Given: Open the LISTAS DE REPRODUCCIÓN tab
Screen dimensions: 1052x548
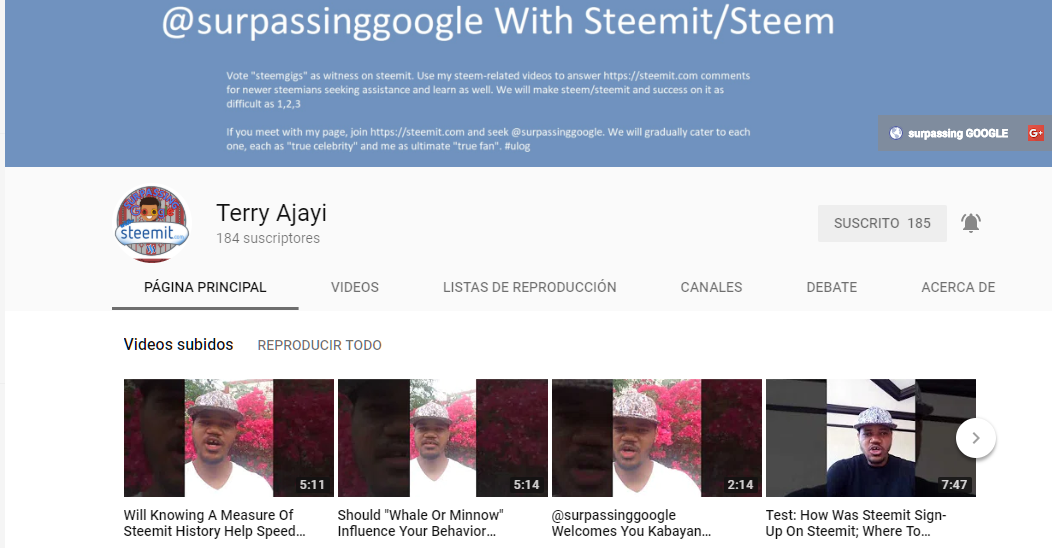Looking at the screenshot, I should pyautogui.click(x=529, y=287).
